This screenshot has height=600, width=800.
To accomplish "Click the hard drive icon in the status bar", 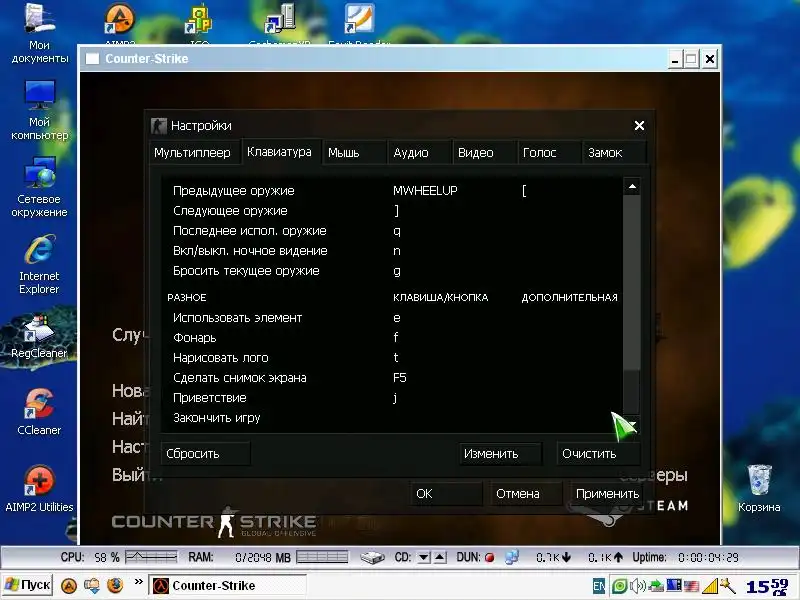I will click(x=372, y=558).
